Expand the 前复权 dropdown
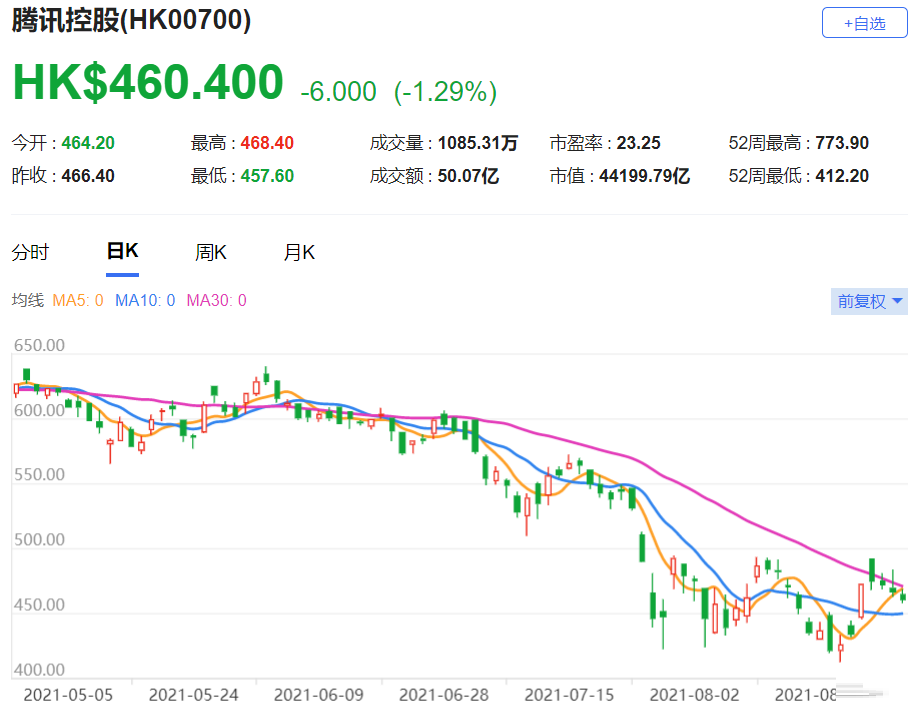 pyautogui.click(x=869, y=301)
